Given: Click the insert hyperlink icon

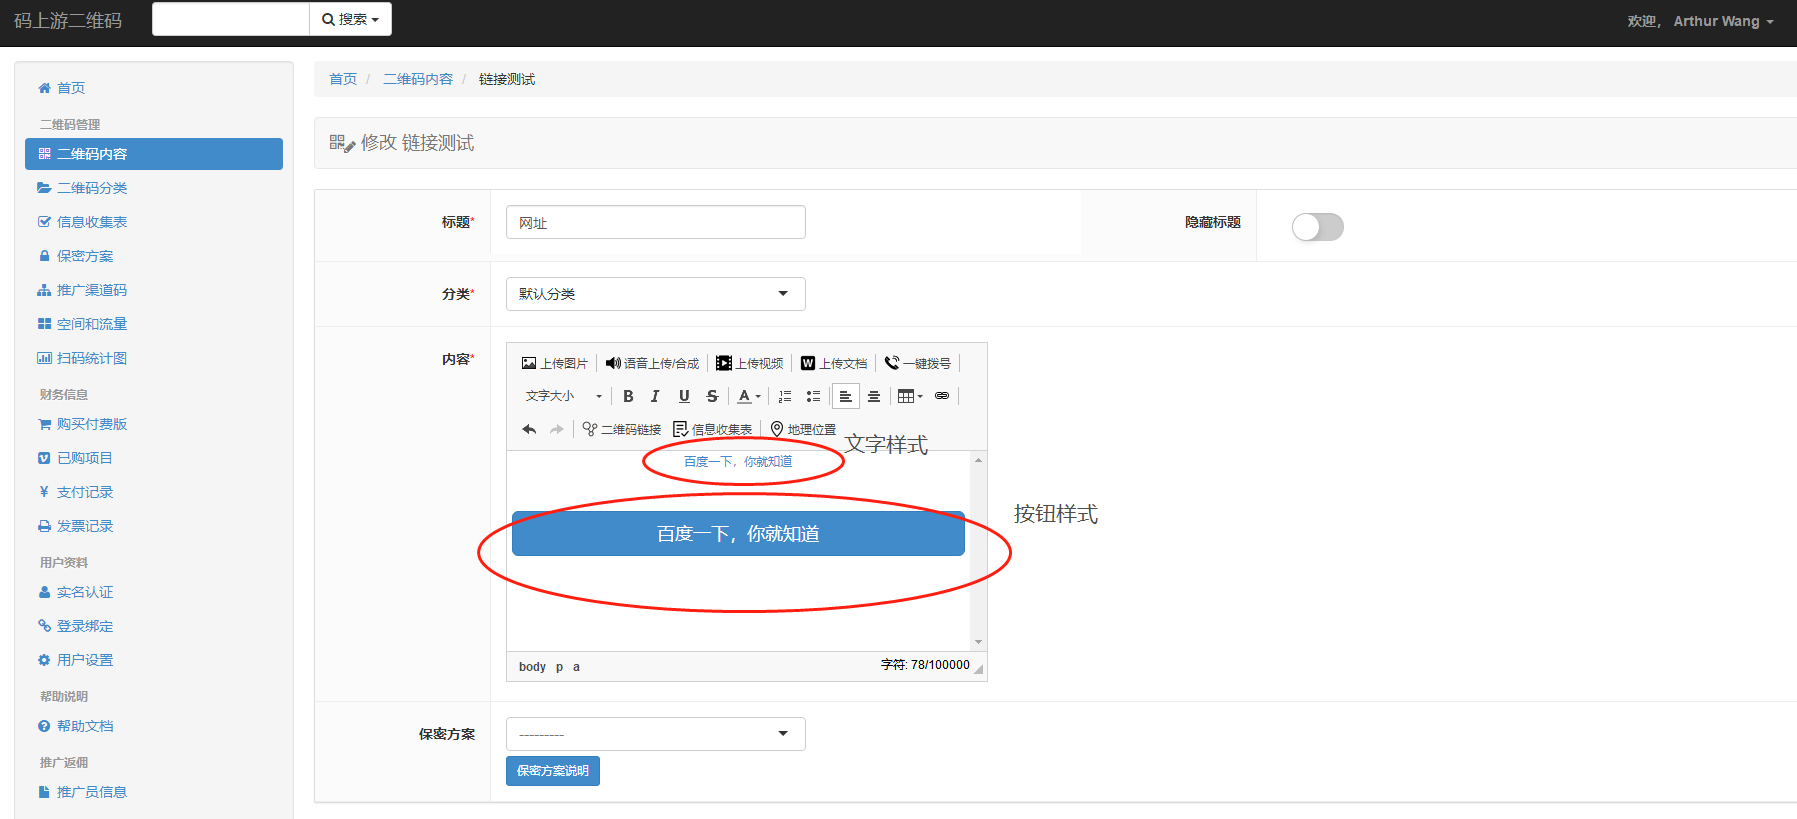Looking at the screenshot, I should pos(942,396).
